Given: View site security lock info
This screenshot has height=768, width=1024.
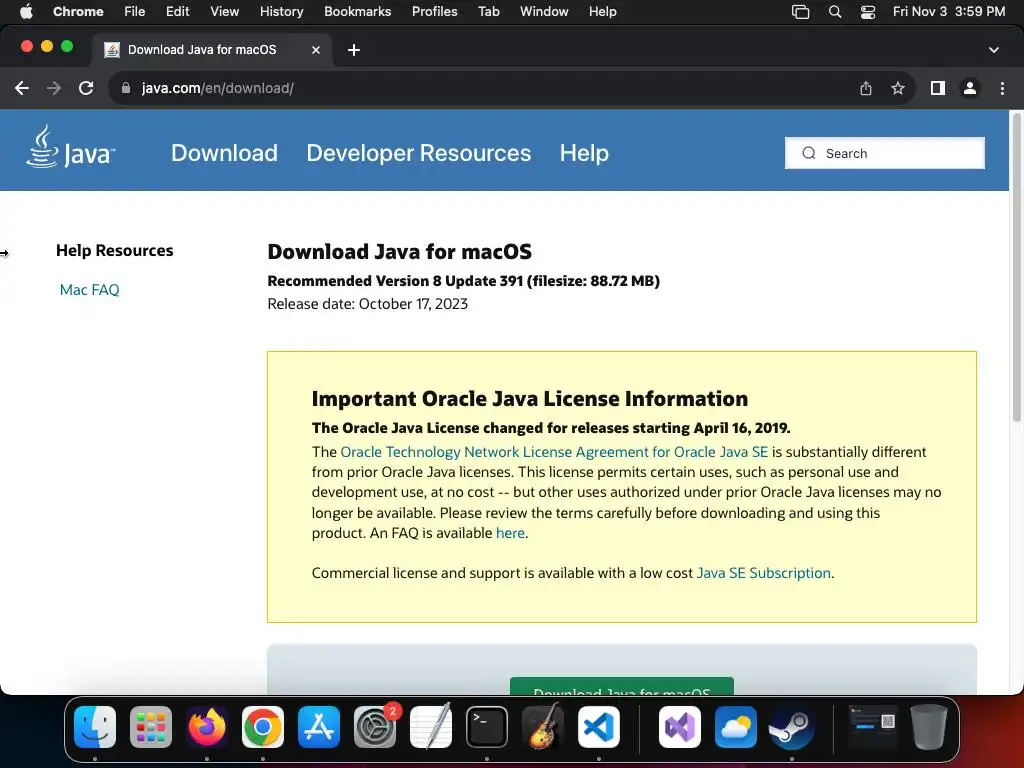Looking at the screenshot, I should (x=126, y=88).
